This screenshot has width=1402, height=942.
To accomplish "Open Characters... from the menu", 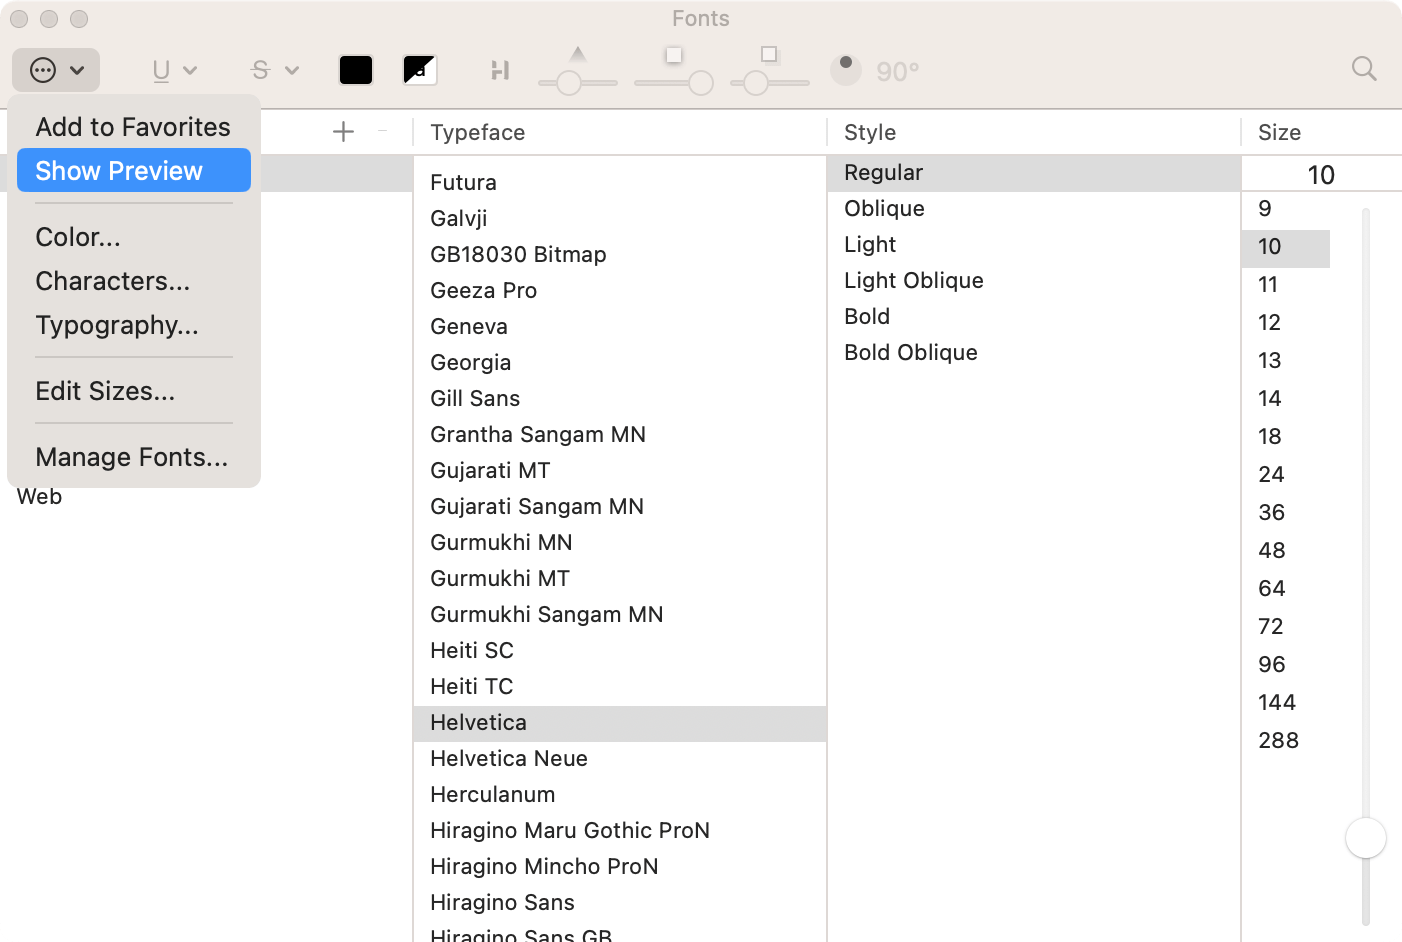I will 134,281.
